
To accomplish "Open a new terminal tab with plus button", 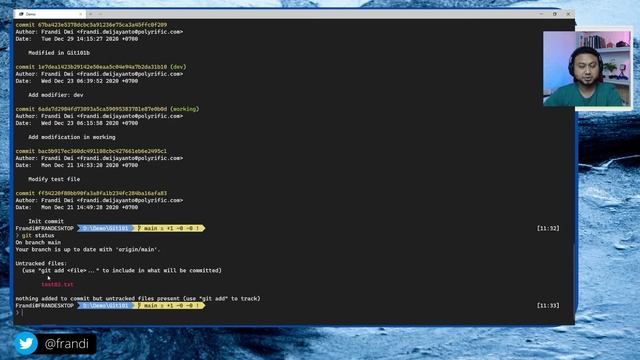I will pos(90,14).
